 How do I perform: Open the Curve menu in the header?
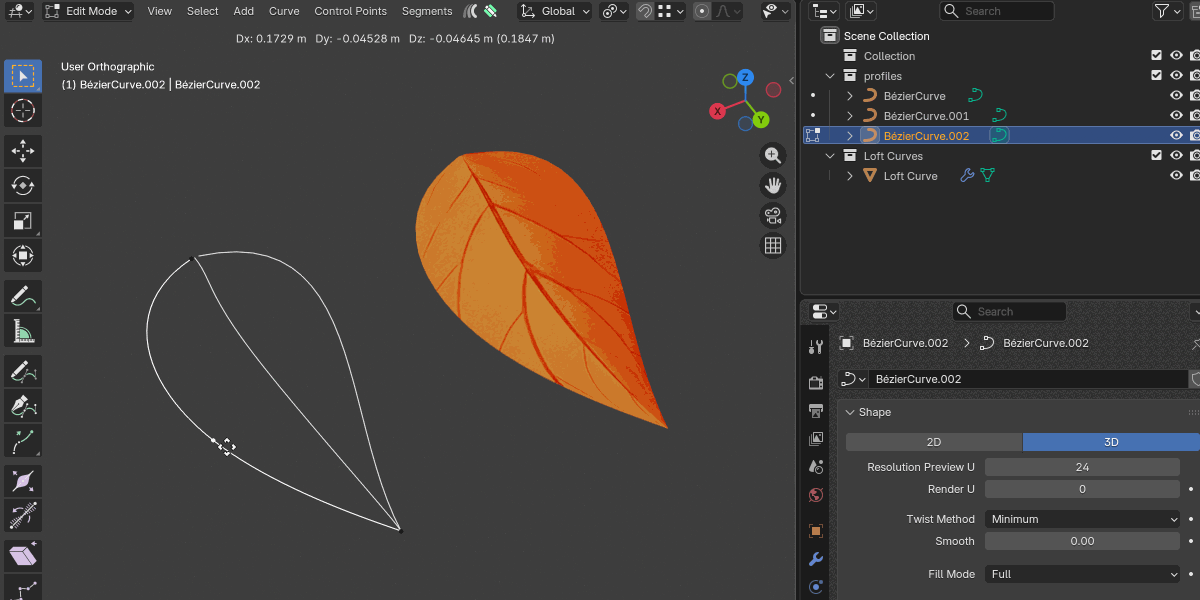click(283, 11)
